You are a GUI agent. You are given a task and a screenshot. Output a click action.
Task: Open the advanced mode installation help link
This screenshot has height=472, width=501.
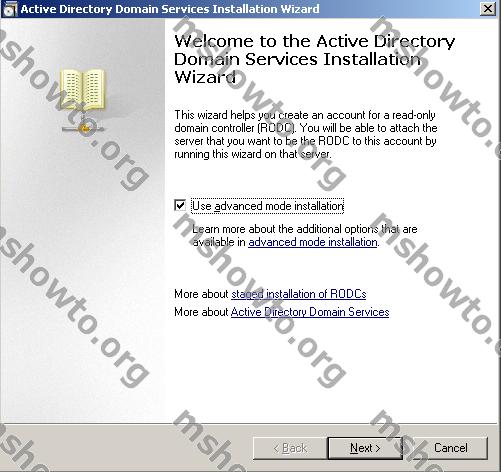coord(313,242)
